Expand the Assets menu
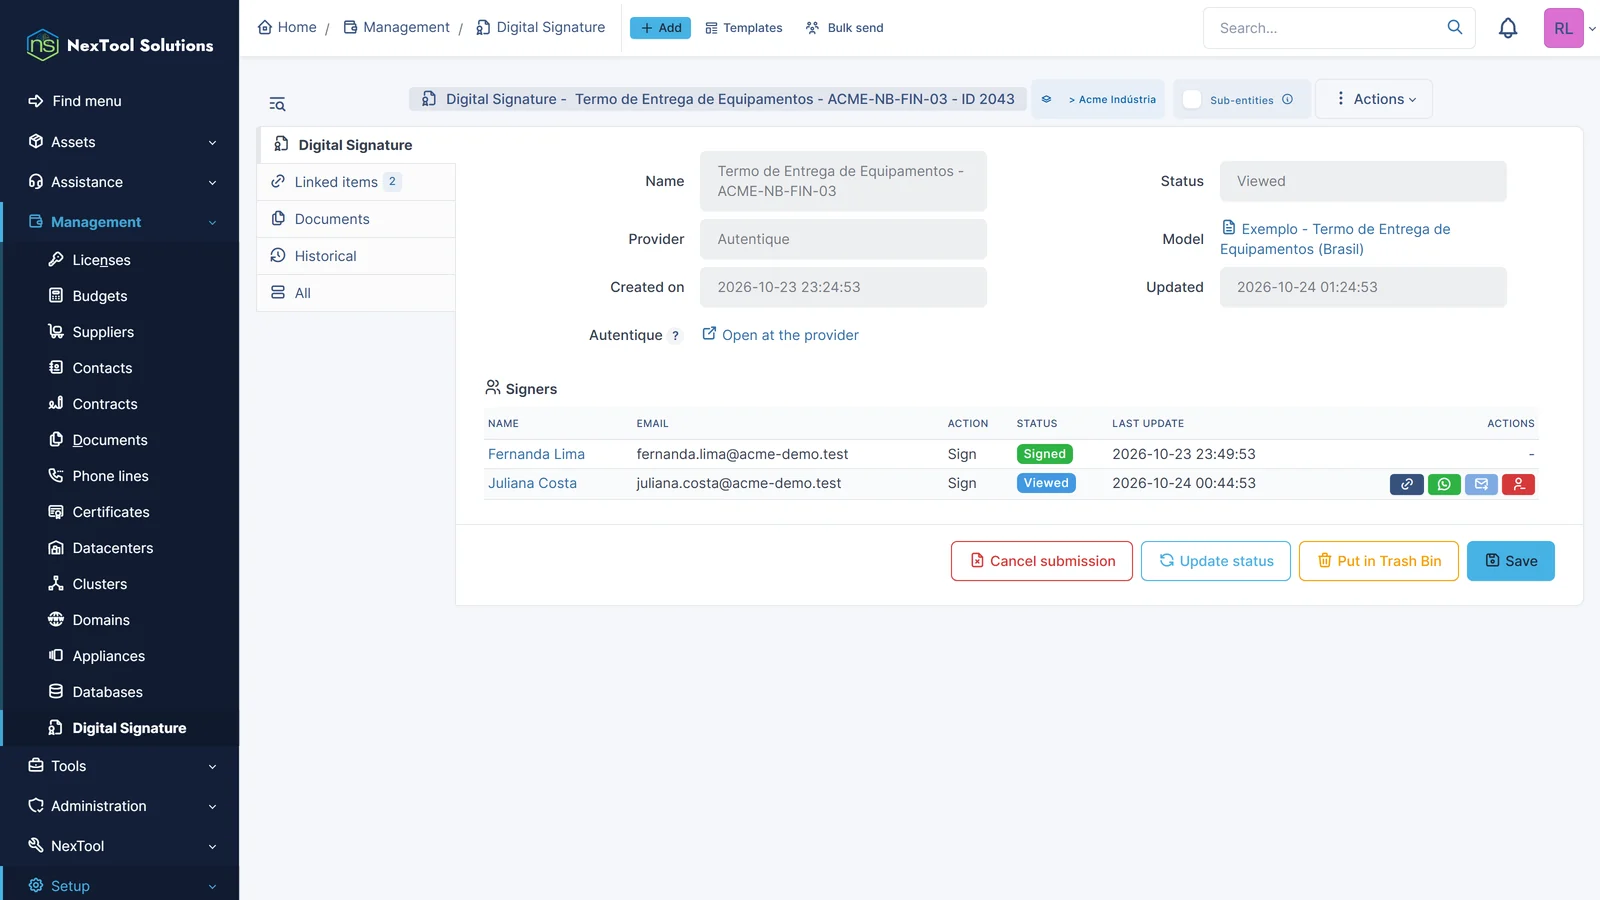 121,142
